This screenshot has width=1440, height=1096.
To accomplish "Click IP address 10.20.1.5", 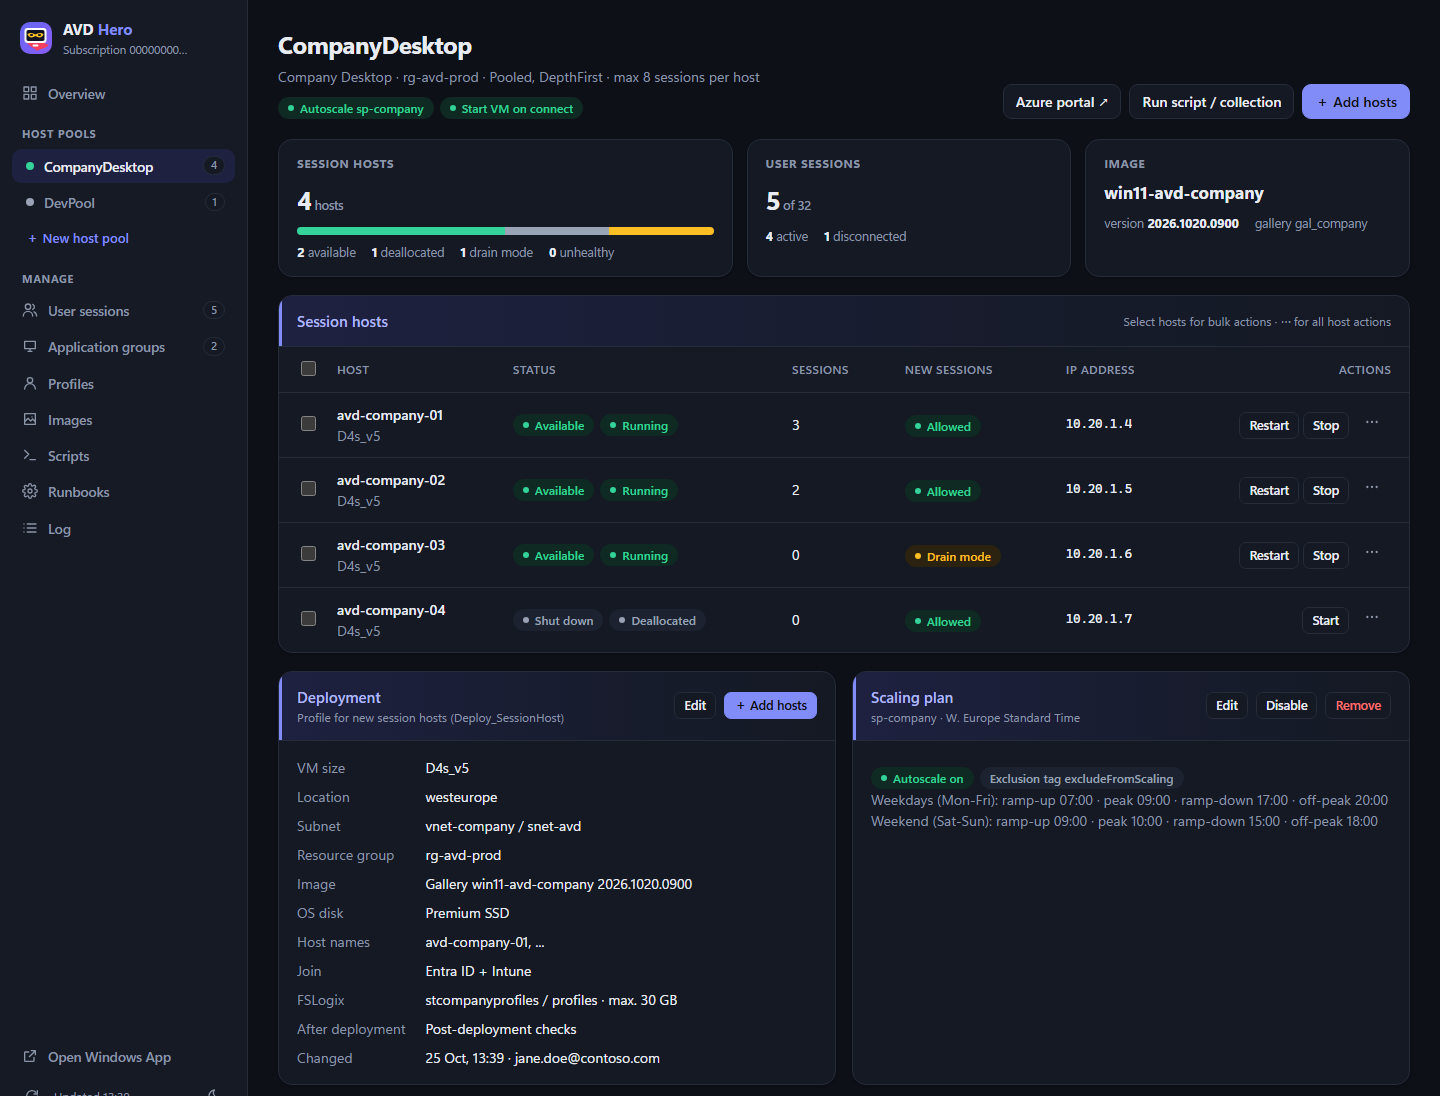I will point(1099,489).
